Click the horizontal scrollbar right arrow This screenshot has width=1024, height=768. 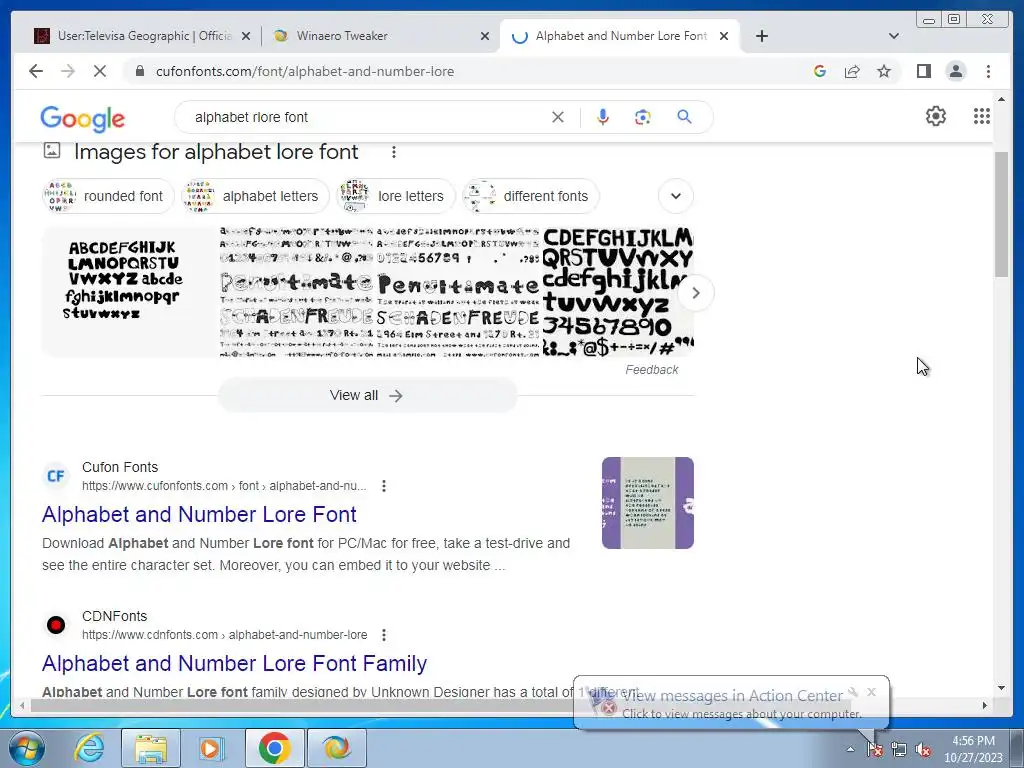tap(985, 705)
